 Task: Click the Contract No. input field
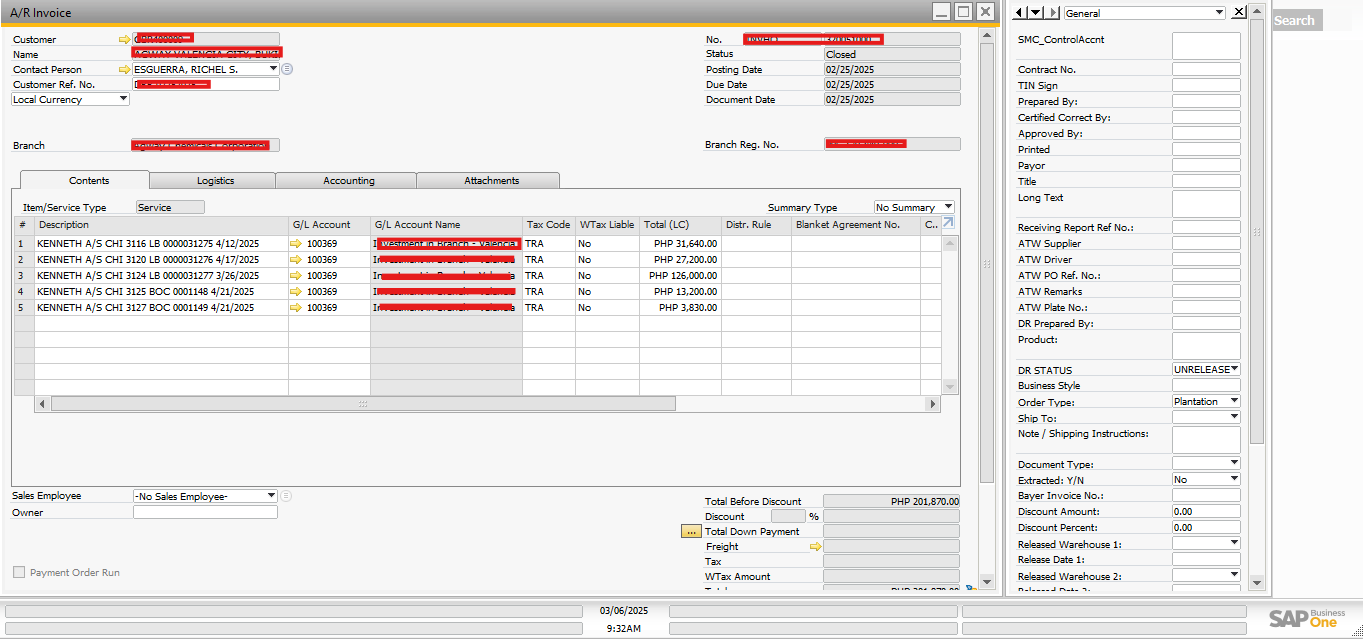1206,70
